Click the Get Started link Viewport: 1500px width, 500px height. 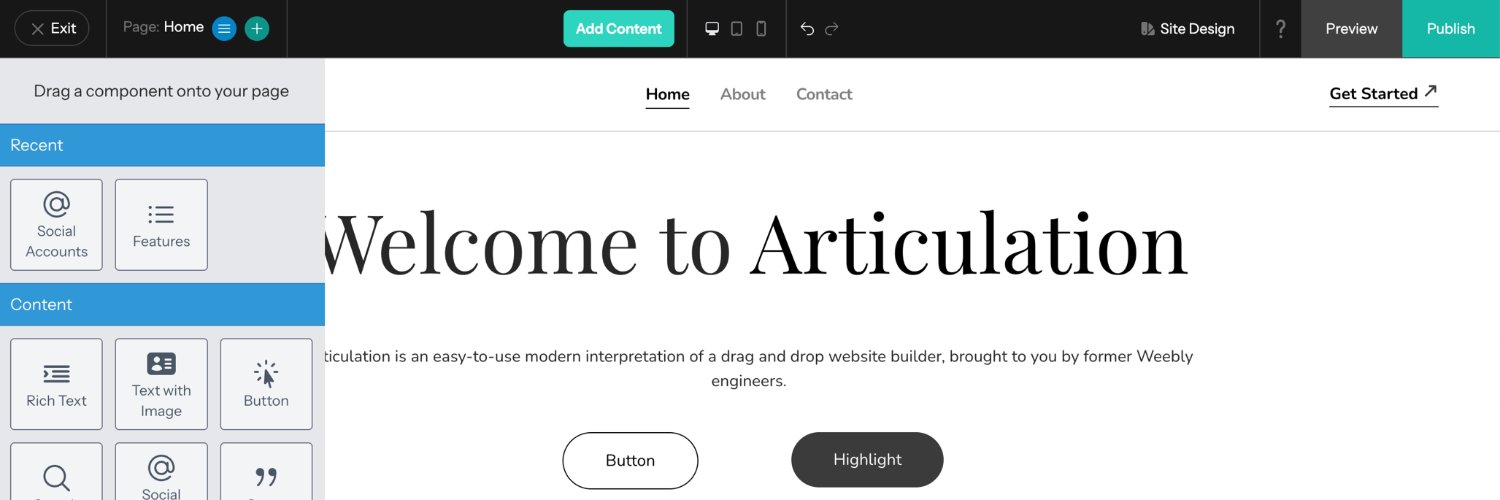coord(1383,94)
